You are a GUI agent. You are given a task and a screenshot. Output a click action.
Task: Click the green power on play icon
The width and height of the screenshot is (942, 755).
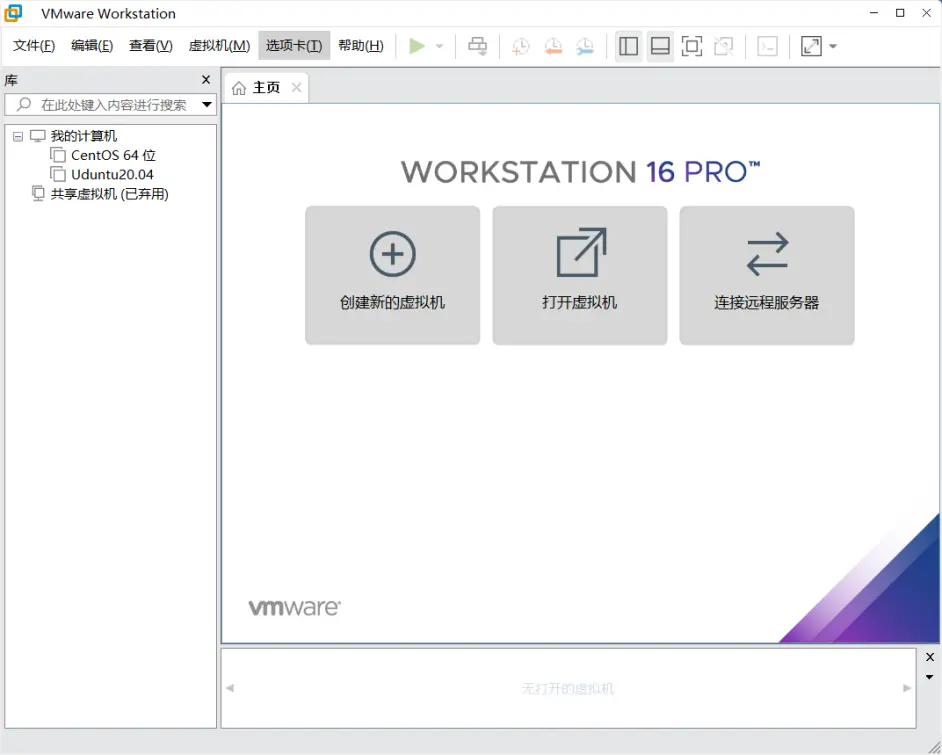pos(417,46)
